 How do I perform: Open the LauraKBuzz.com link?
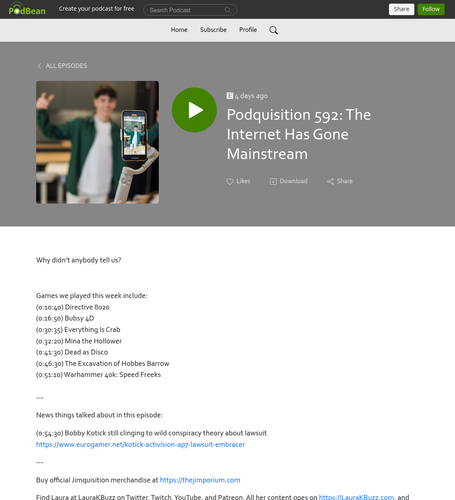pos(356,497)
